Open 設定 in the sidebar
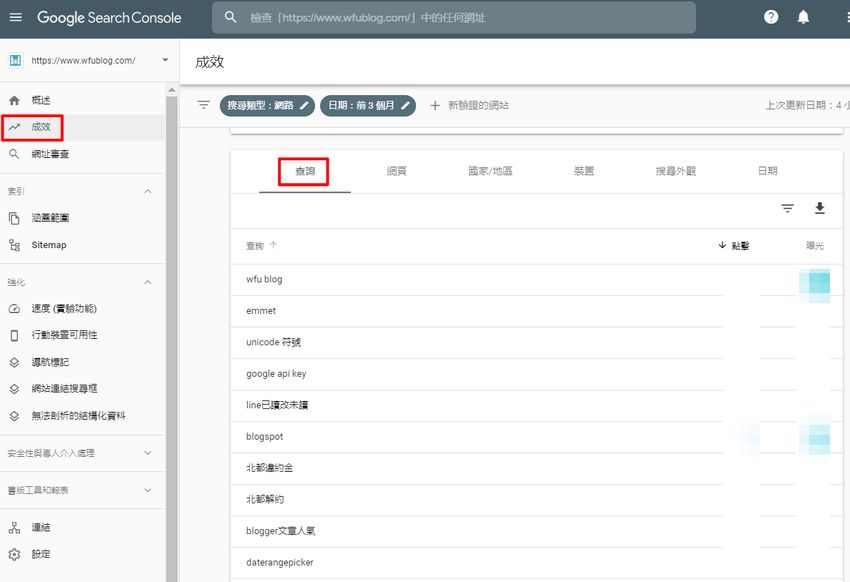Image resolution: width=850 pixels, height=582 pixels. pyautogui.click(x=82, y=554)
